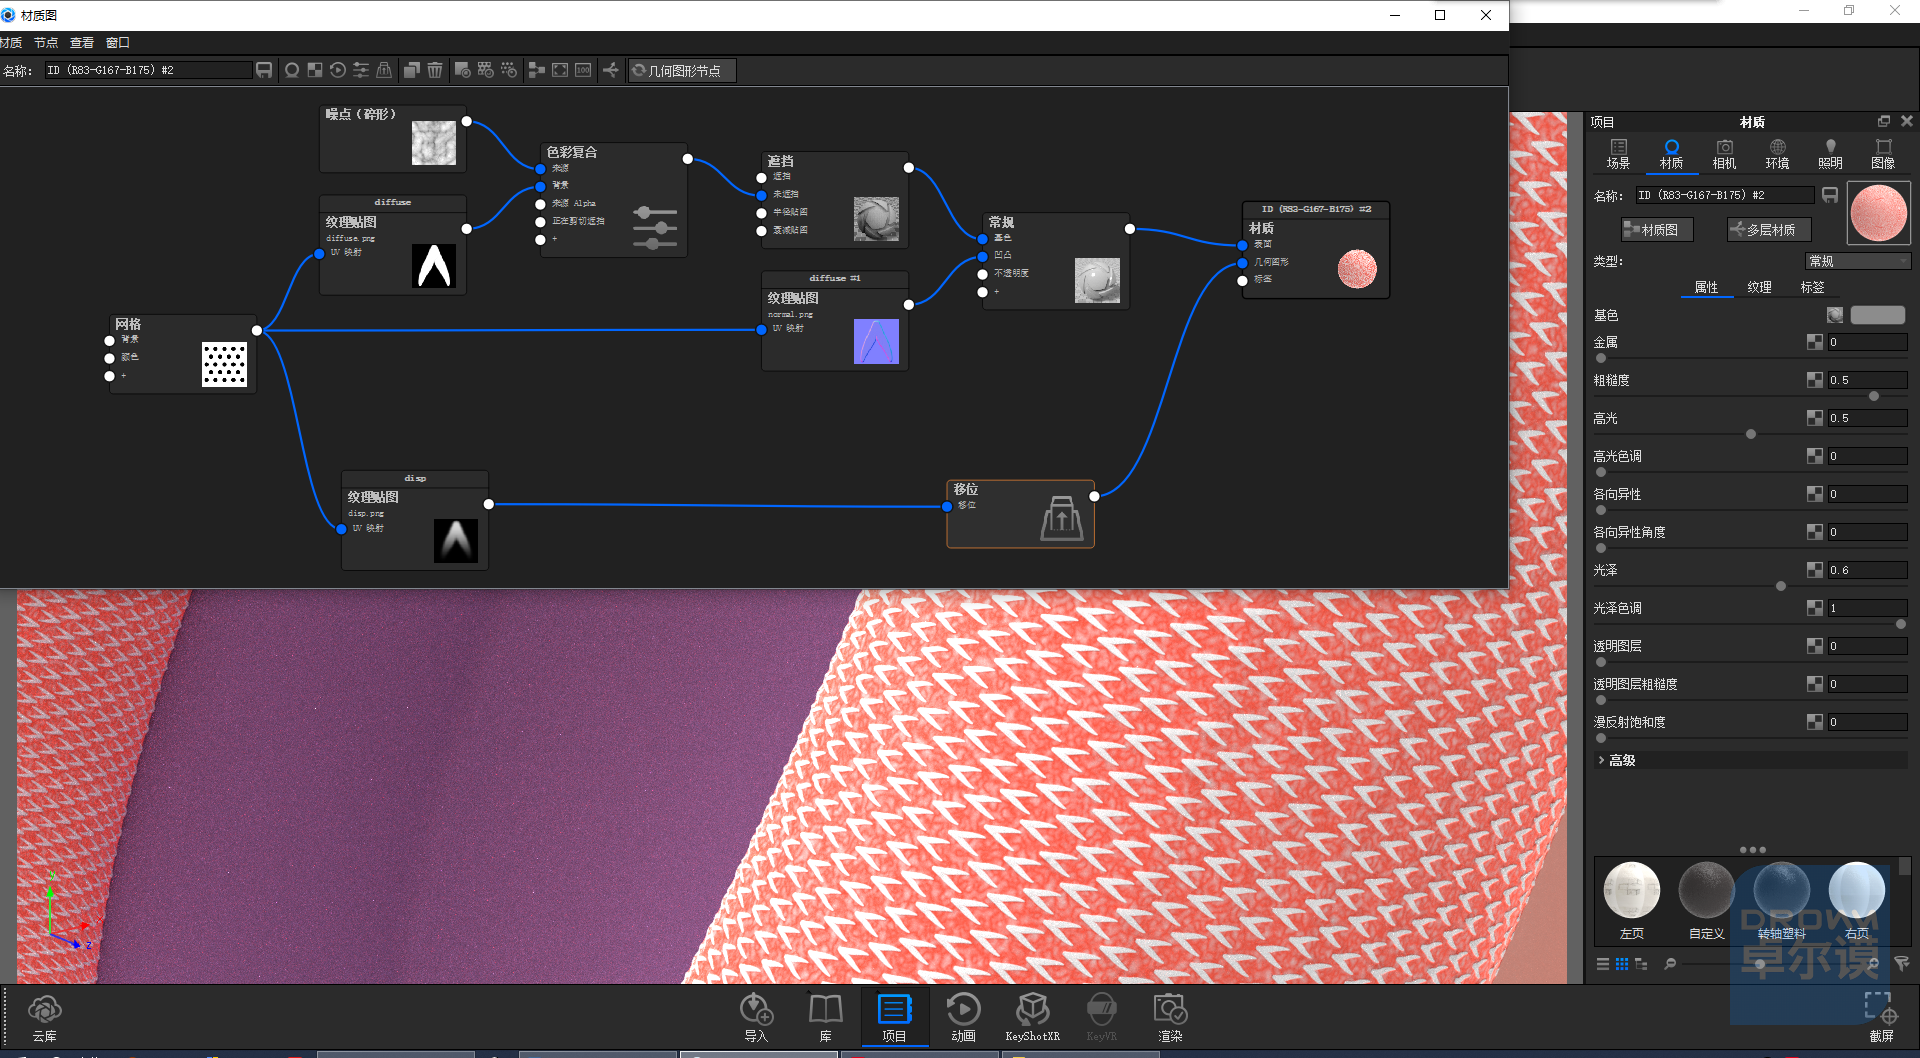Image resolution: width=1920 pixels, height=1058 pixels.
Task: Toggle texture checker for 粗糙度 (Roughness)
Action: click(x=1814, y=380)
